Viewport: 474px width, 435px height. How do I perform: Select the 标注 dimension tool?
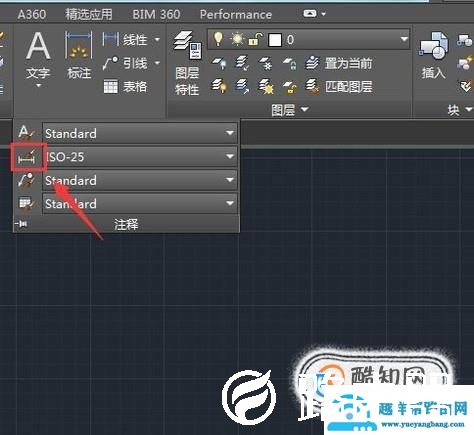(79, 56)
